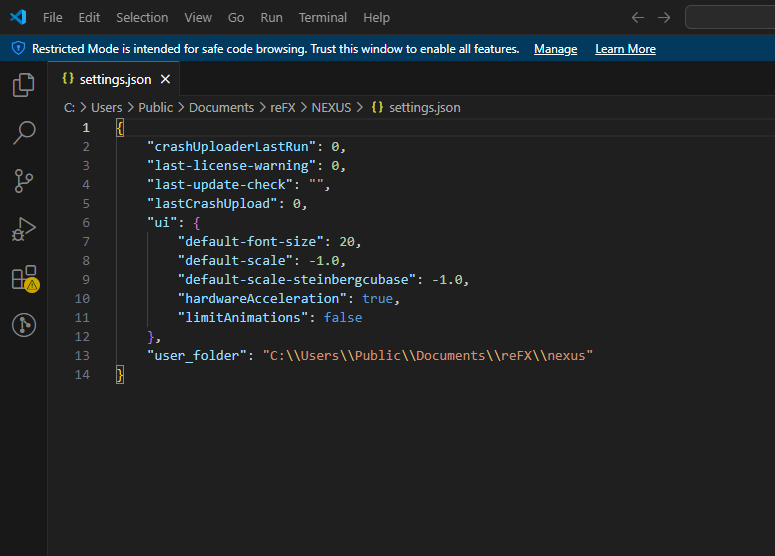This screenshot has width=775, height=556.
Task: Click the JSON braces icon in breadcrumb
Action: click(x=377, y=107)
